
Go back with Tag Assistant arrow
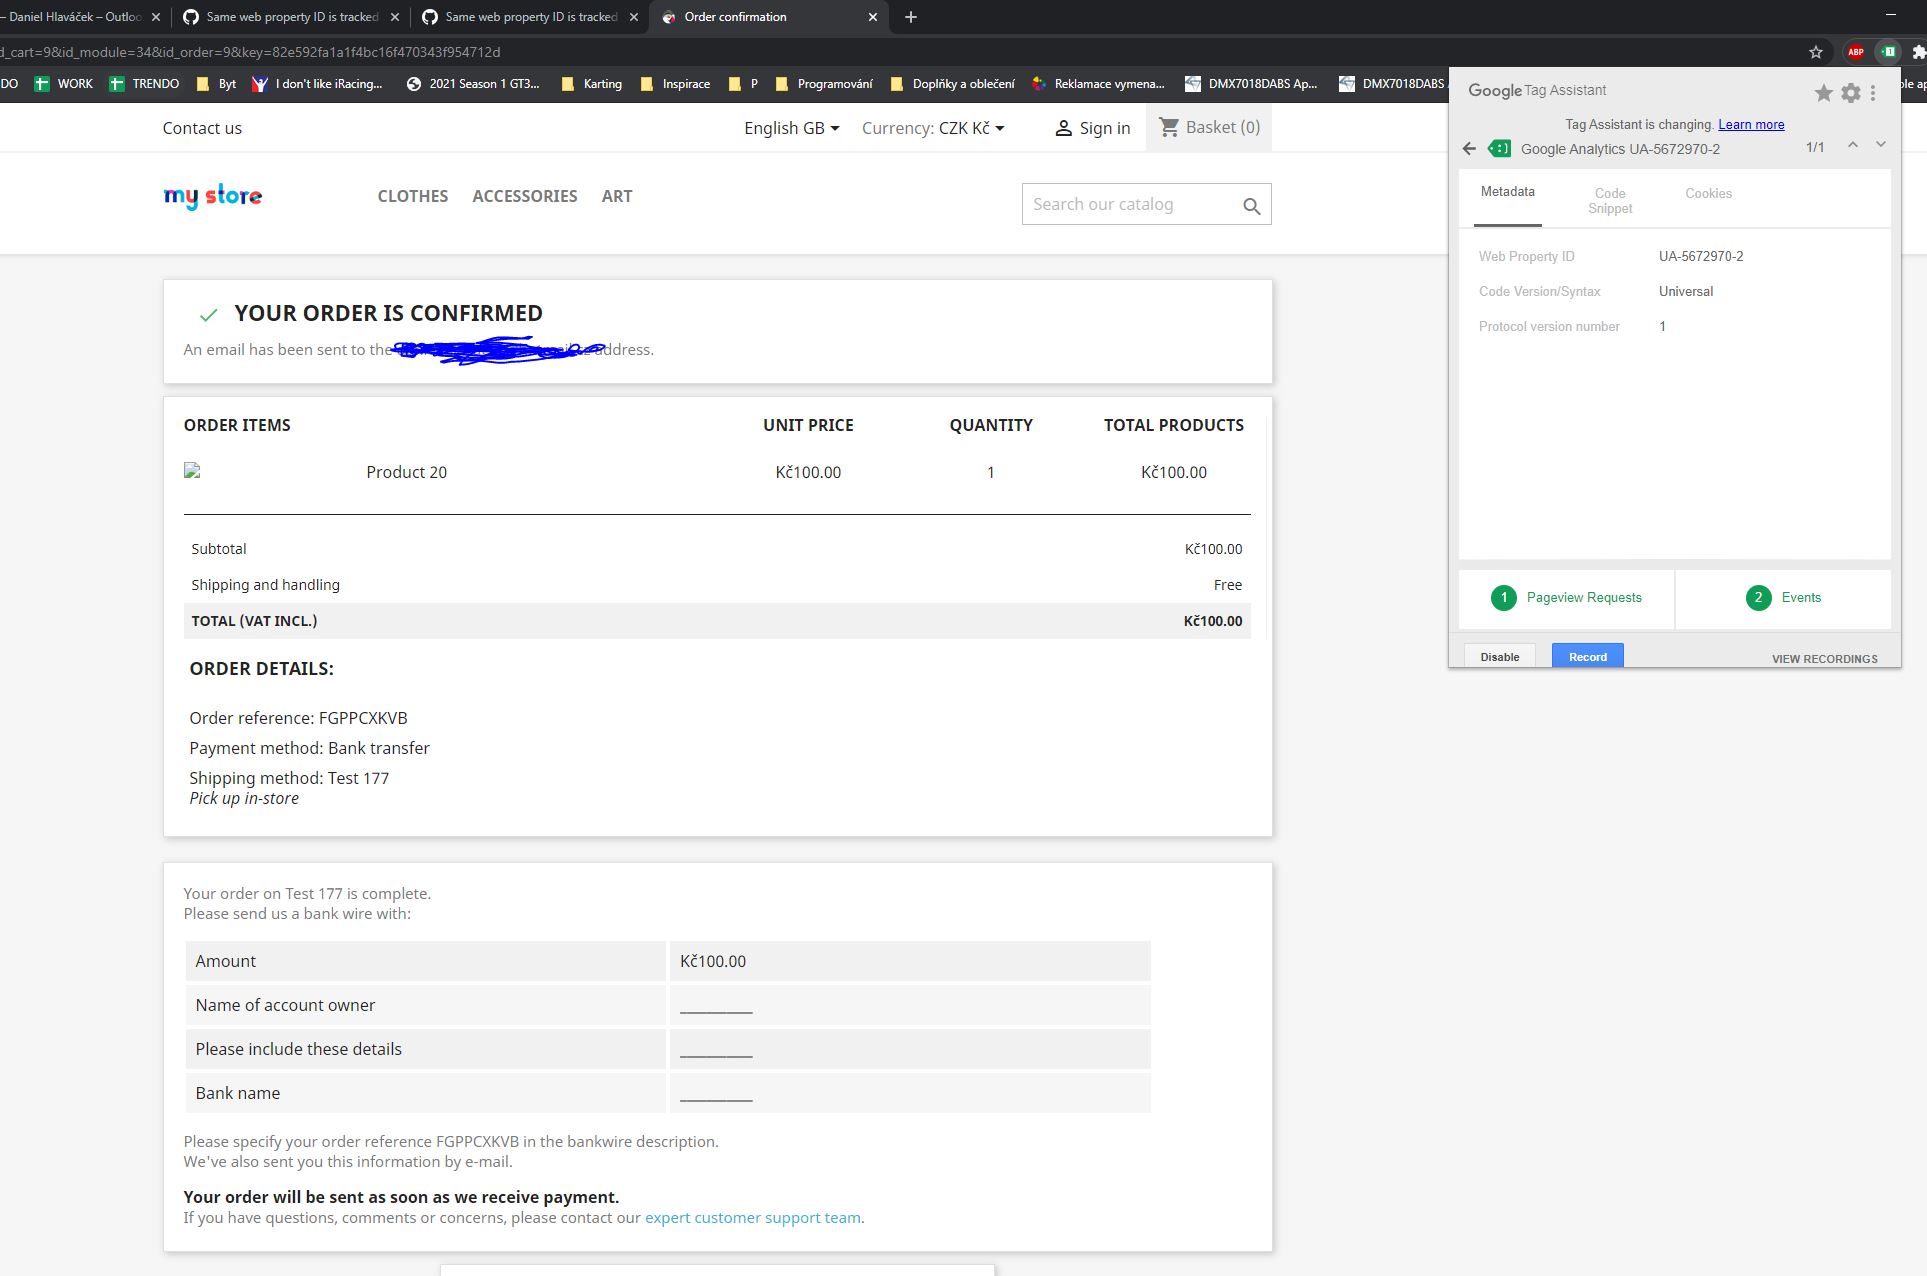pos(1469,149)
